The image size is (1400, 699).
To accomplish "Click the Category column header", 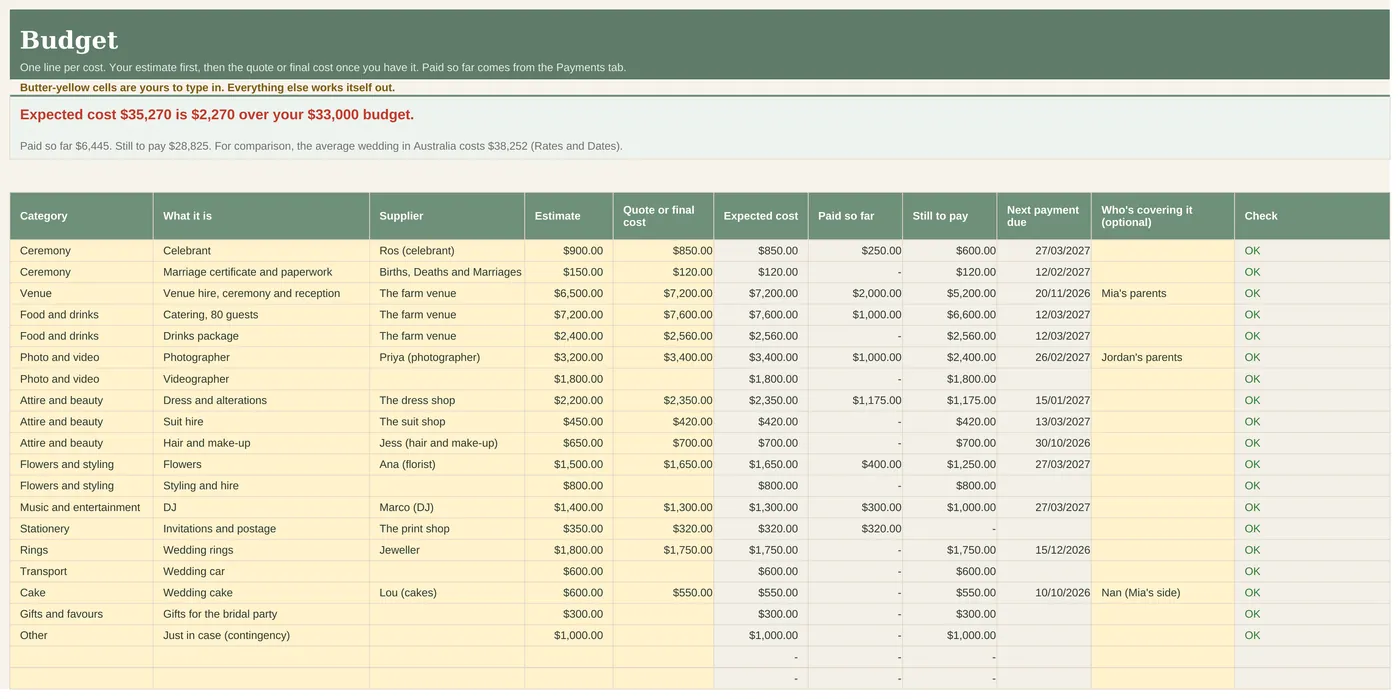I will click(81, 216).
